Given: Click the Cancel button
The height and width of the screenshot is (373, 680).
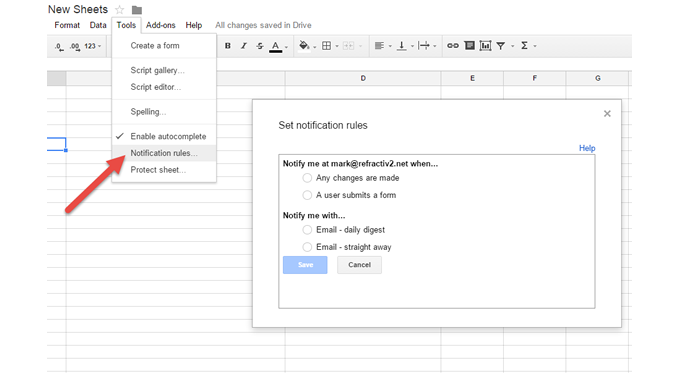Looking at the screenshot, I should pos(360,265).
